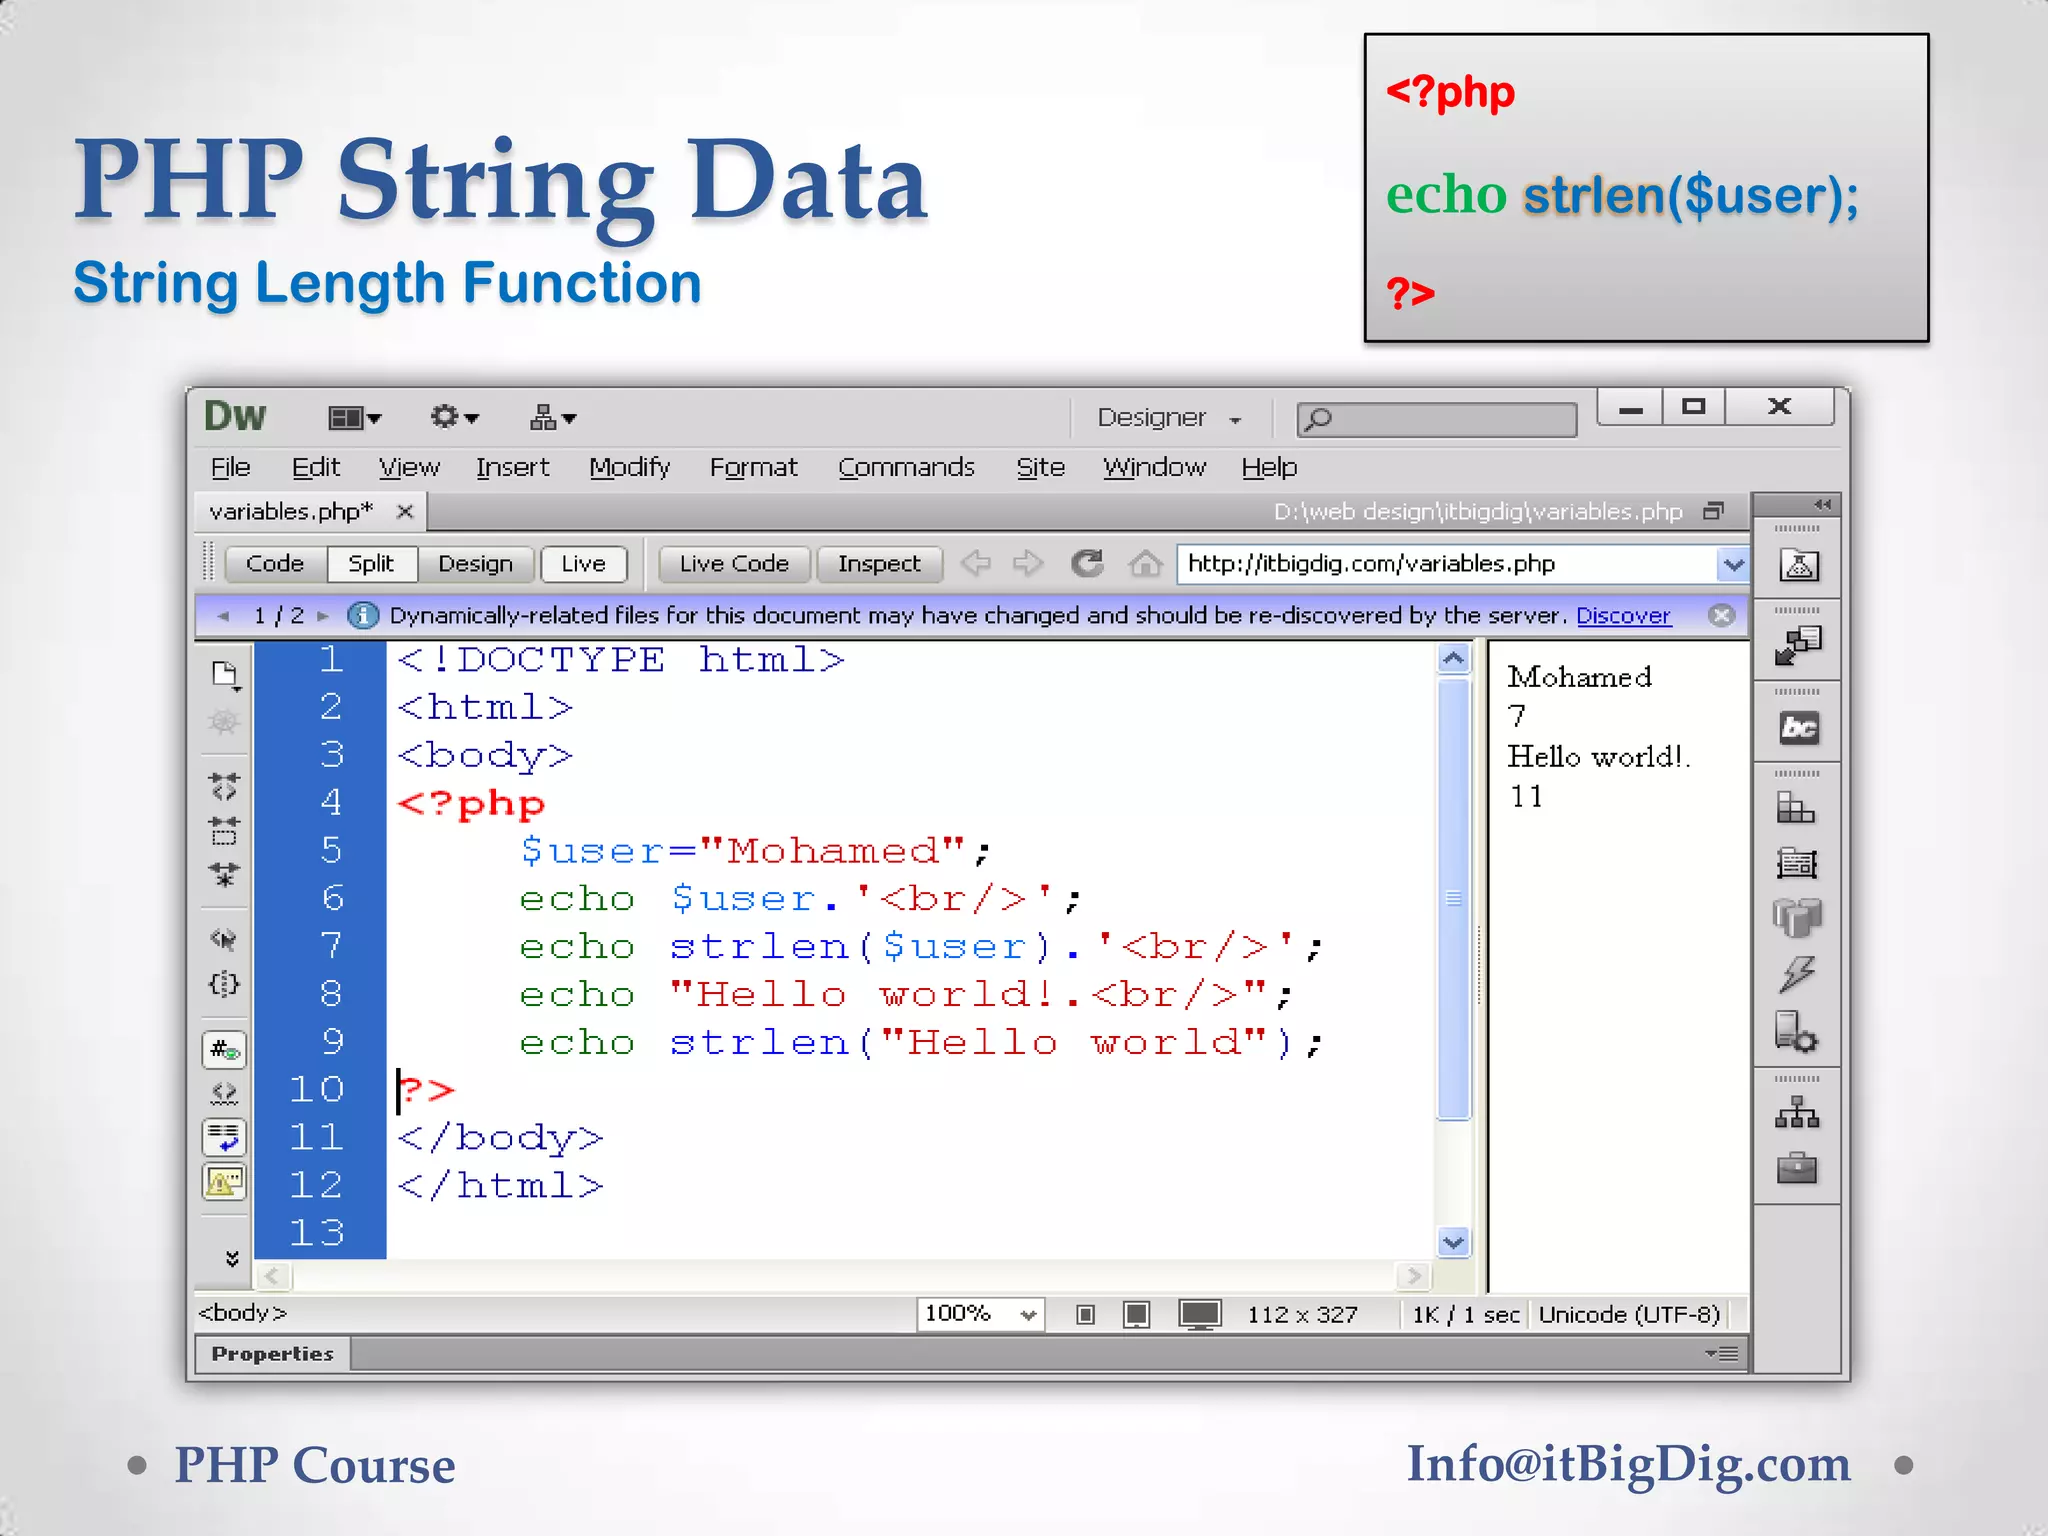Open the File menu
This screenshot has height=1536, width=2048.
230,467
